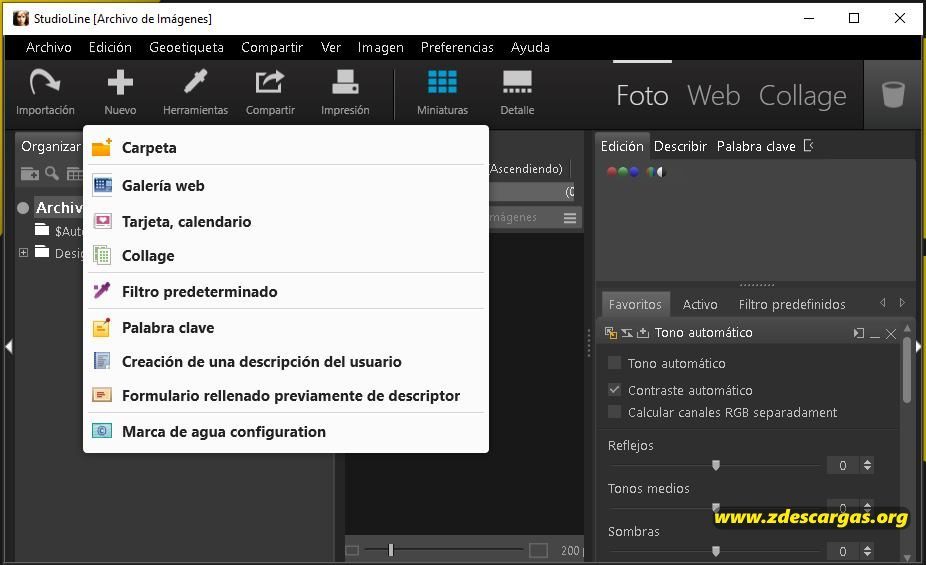Screen dimensions: 926x565
Task: Click the flip icon in Tono automático header
Action: (x=627, y=333)
